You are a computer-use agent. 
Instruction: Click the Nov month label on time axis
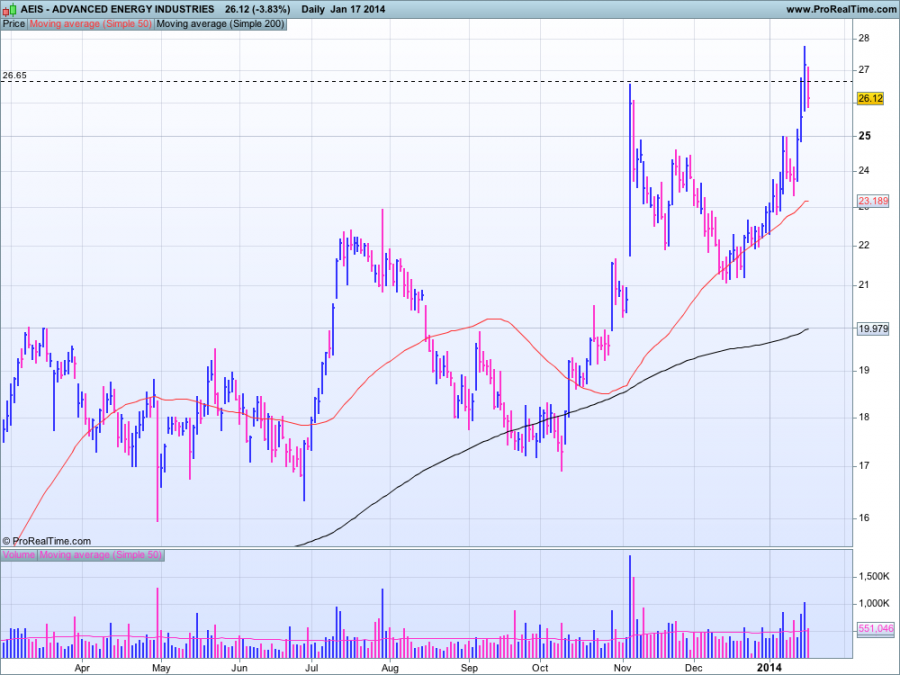[623, 668]
